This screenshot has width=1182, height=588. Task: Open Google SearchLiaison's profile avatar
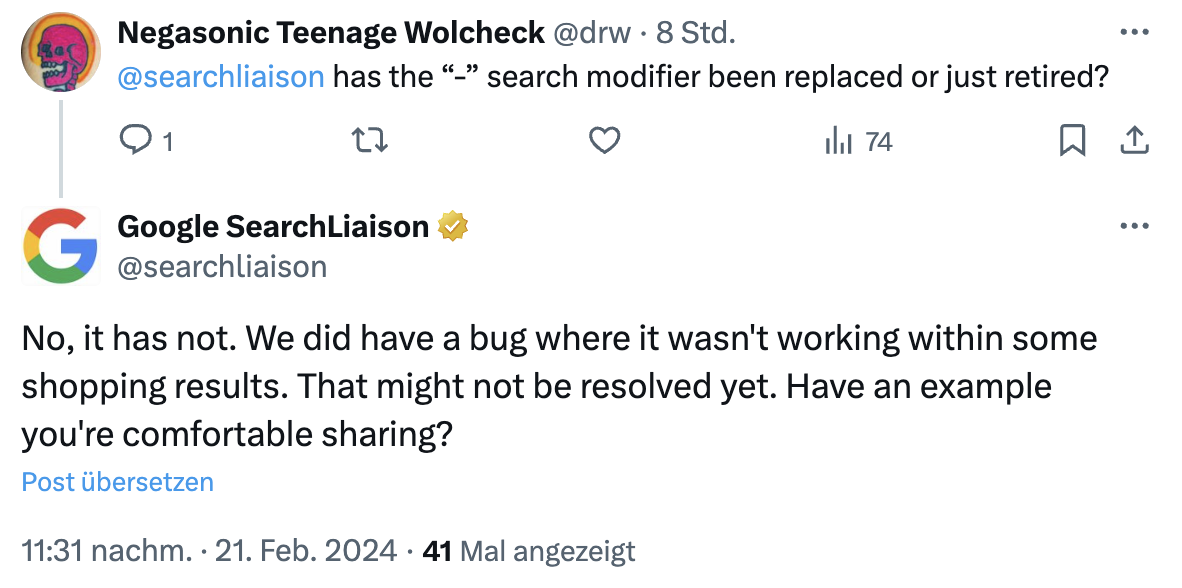pyautogui.click(x=61, y=245)
